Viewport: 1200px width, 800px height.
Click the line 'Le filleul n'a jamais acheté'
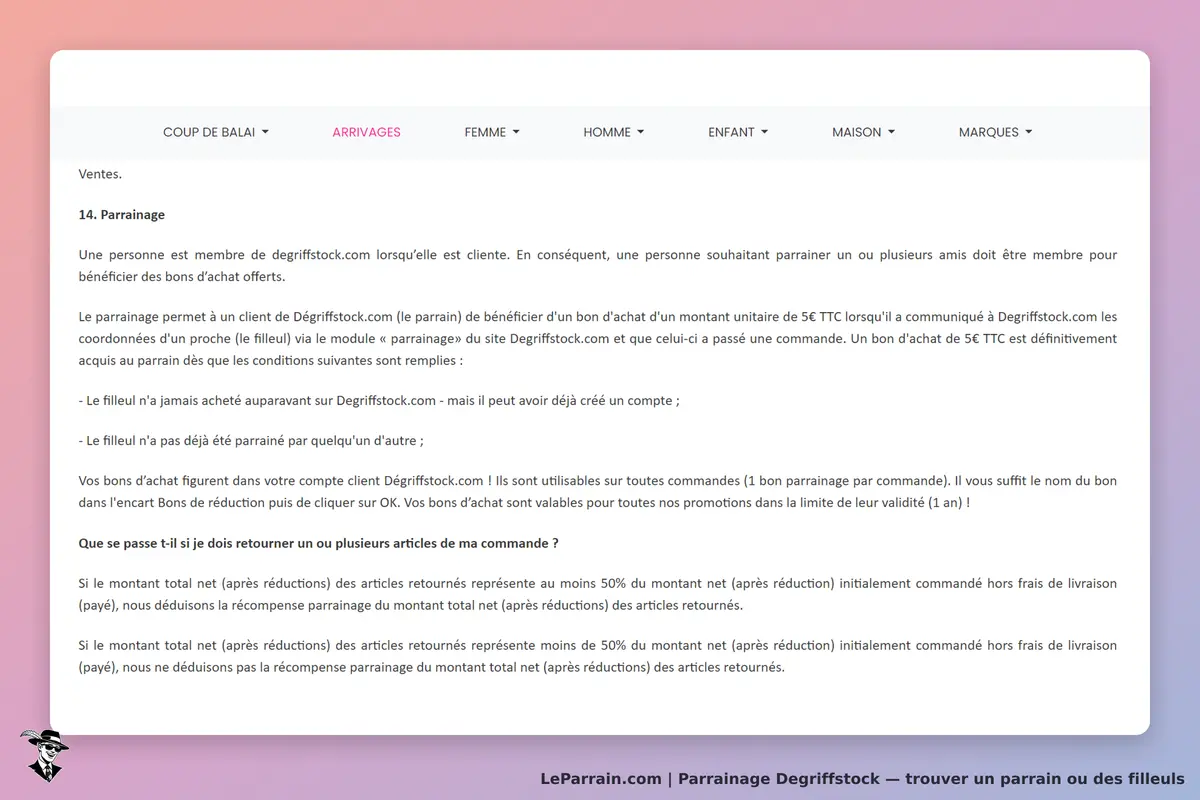pos(379,400)
